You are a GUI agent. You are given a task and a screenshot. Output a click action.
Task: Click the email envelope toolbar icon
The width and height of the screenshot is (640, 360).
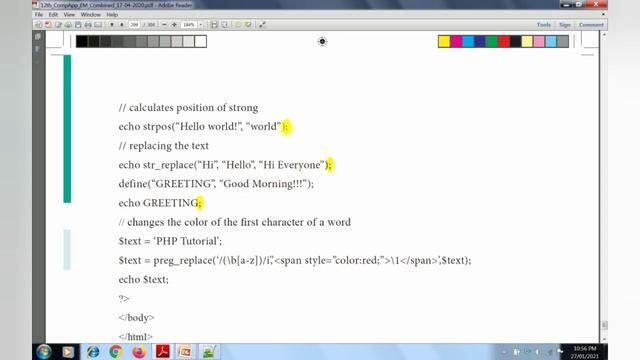(98, 25)
